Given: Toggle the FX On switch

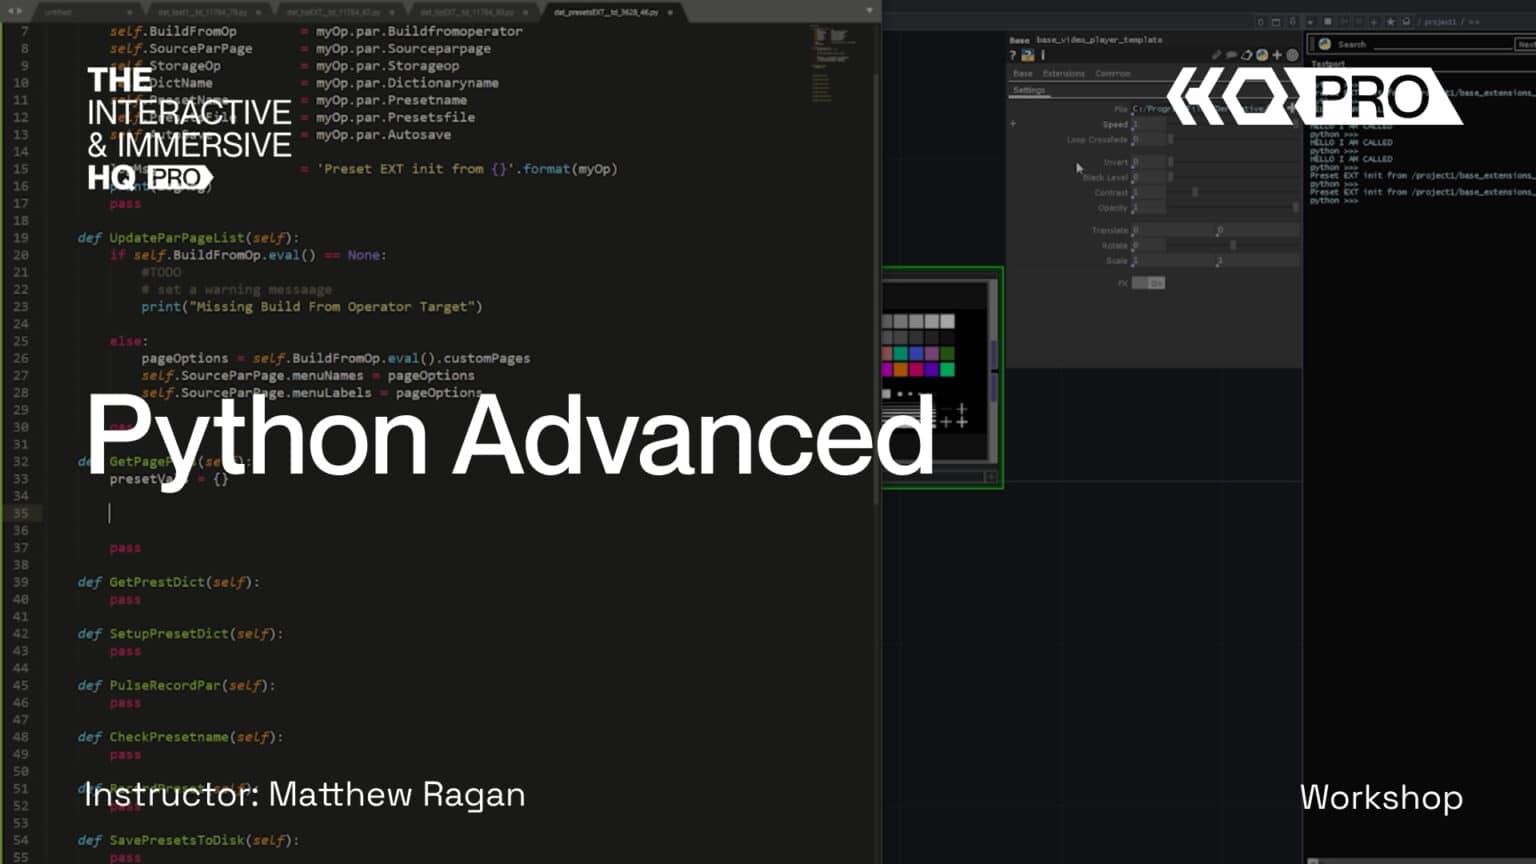Looking at the screenshot, I should click(1149, 283).
